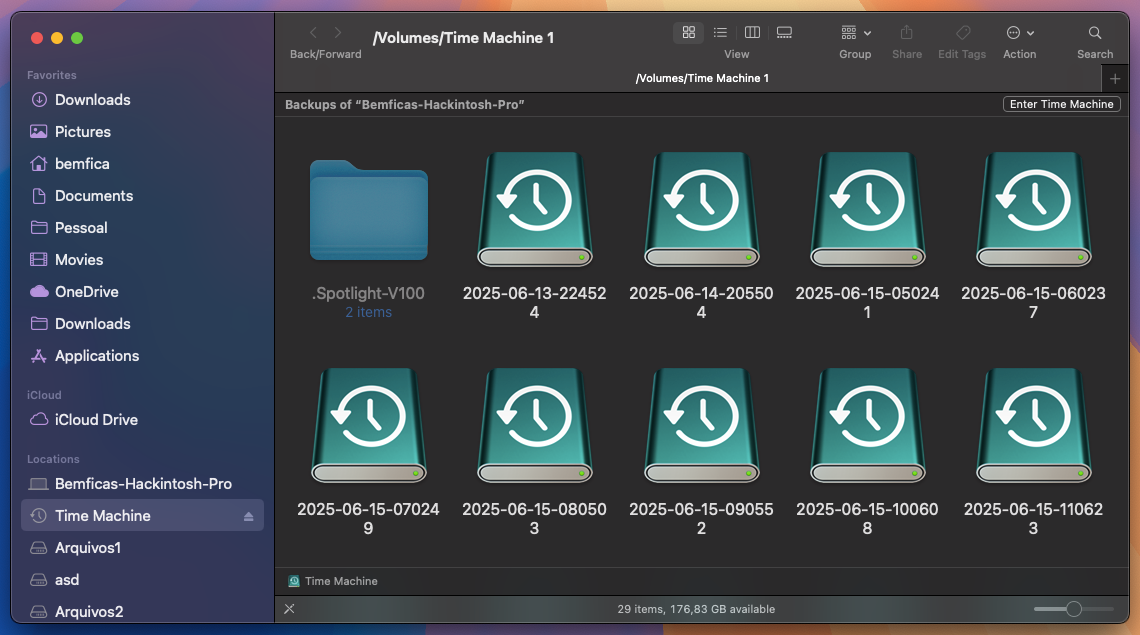Screen dimensions: 1140x635
Task: Select backup 2025-06-13-224524
Action: pyautogui.click(x=534, y=209)
